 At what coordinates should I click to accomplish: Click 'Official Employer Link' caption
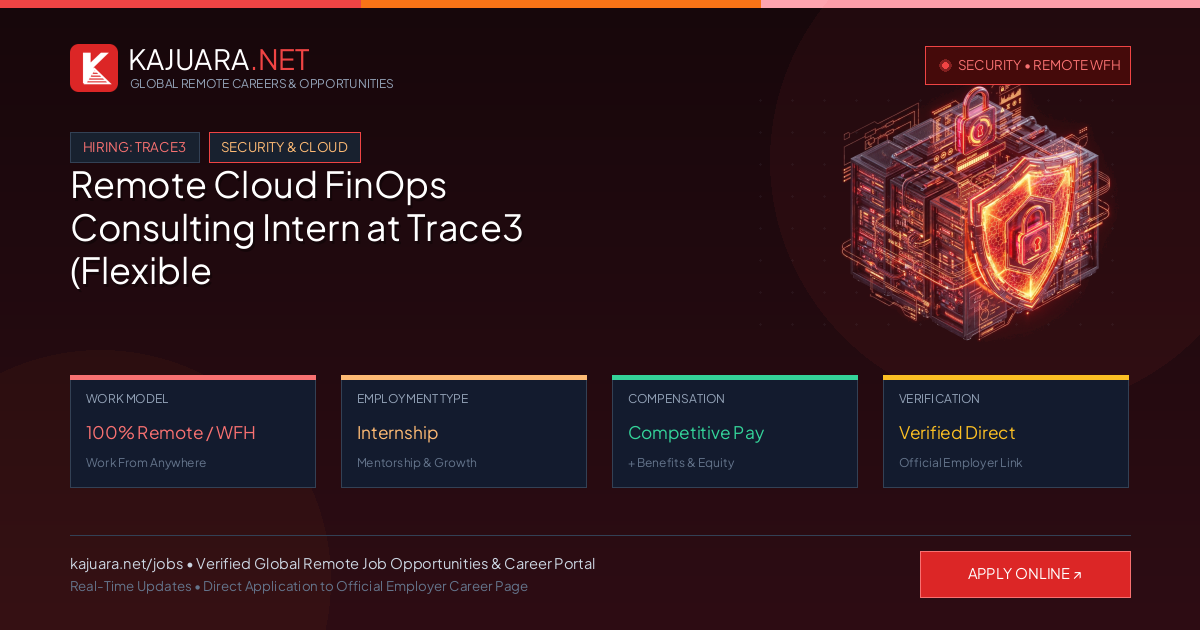click(960, 463)
